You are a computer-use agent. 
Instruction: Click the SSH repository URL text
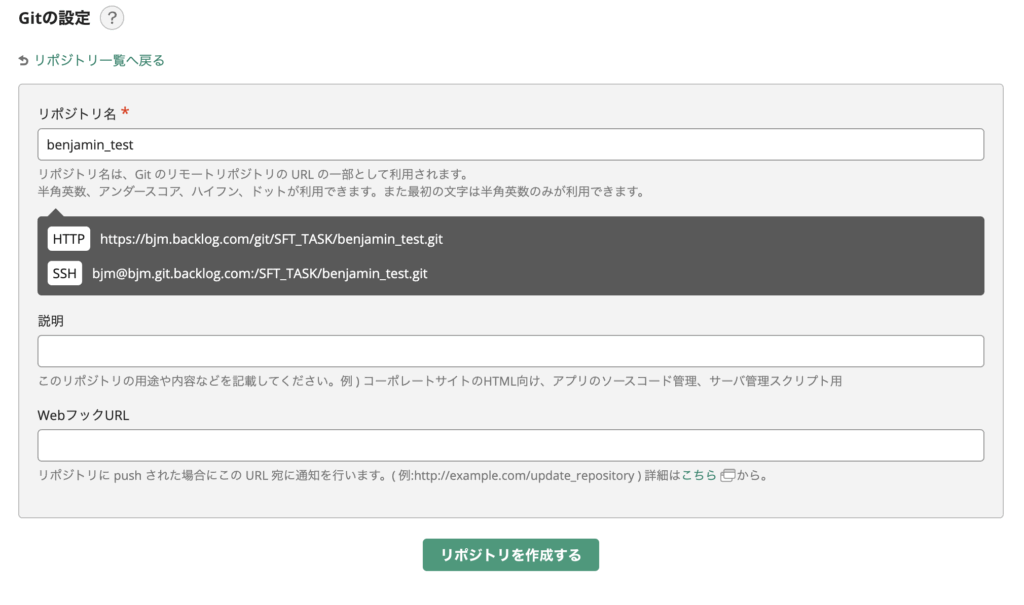point(259,273)
